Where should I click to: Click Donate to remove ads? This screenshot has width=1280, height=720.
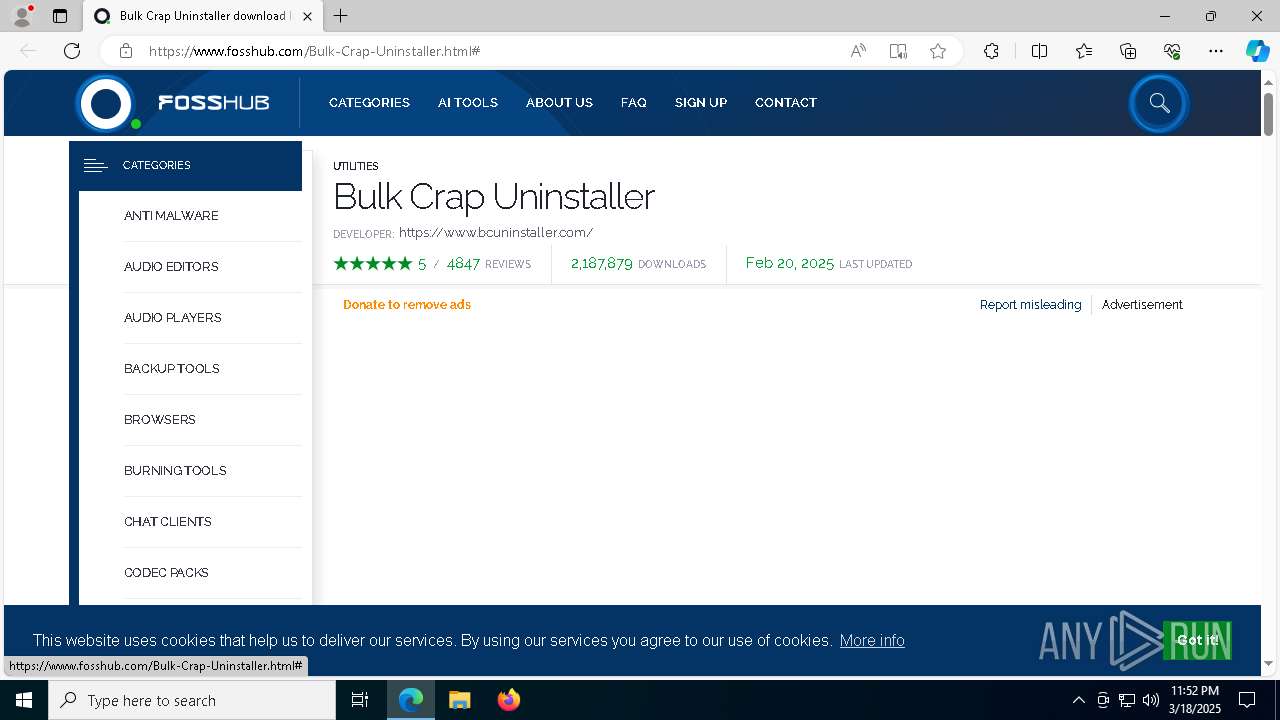pos(407,305)
